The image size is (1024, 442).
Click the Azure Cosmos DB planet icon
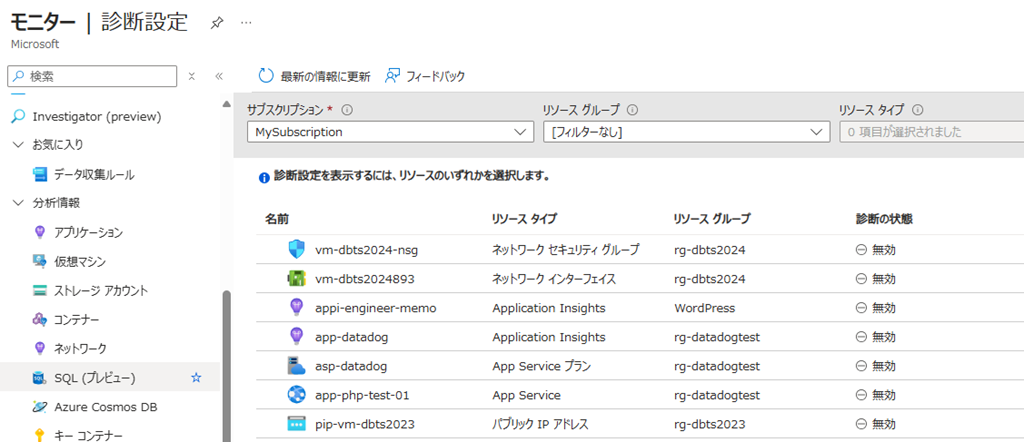click(40, 407)
